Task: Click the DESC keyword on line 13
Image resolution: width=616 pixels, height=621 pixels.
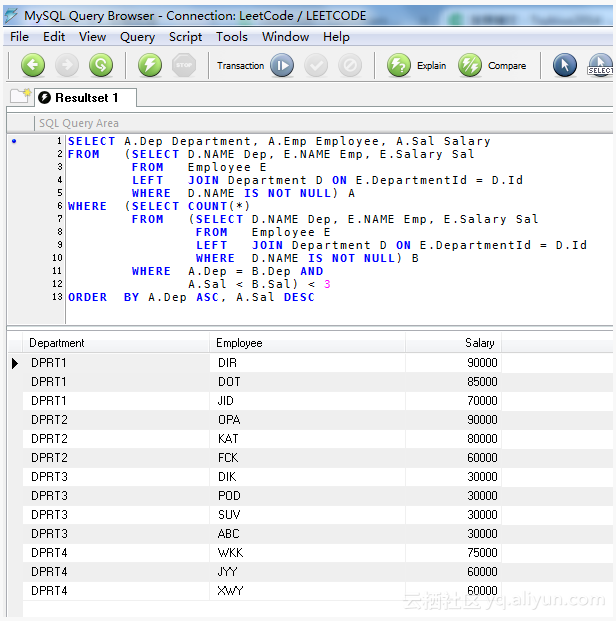Action: coord(299,297)
